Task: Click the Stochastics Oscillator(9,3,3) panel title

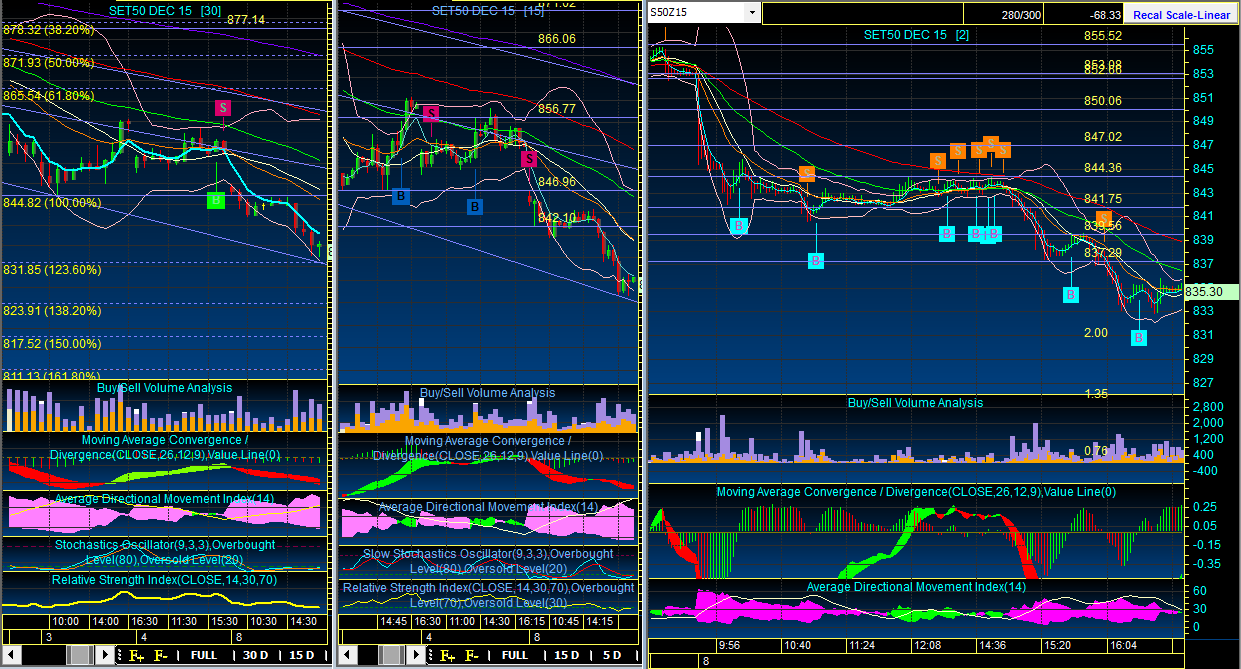Action: coord(165,552)
